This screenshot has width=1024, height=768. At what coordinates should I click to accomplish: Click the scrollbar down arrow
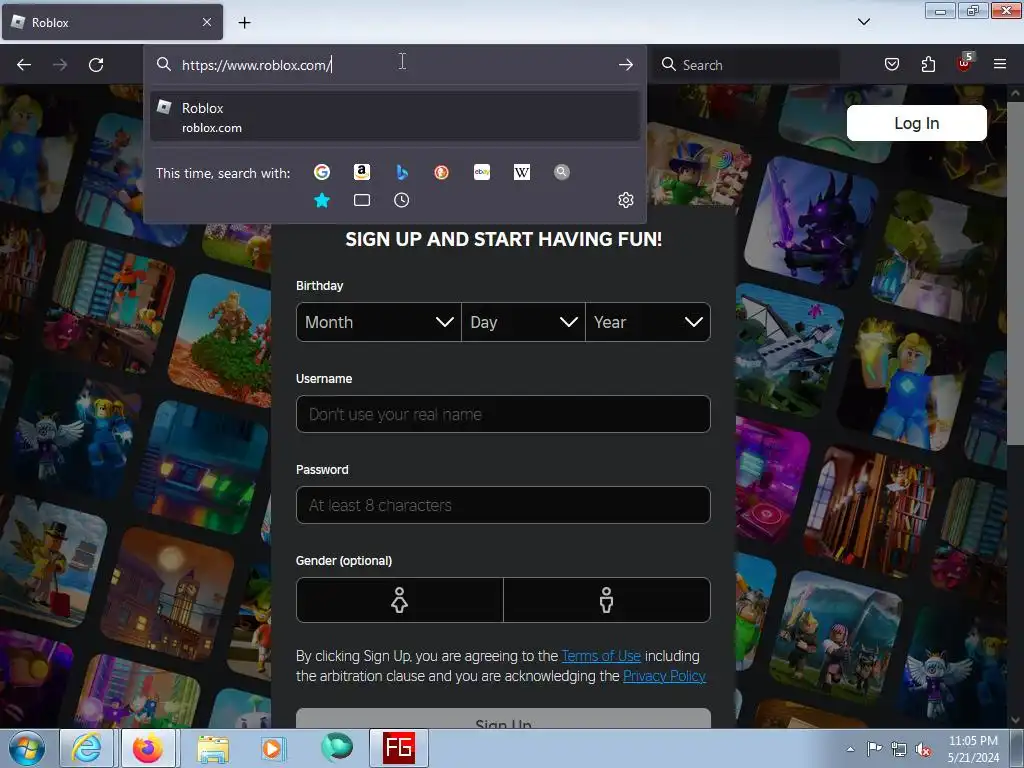1016,720
